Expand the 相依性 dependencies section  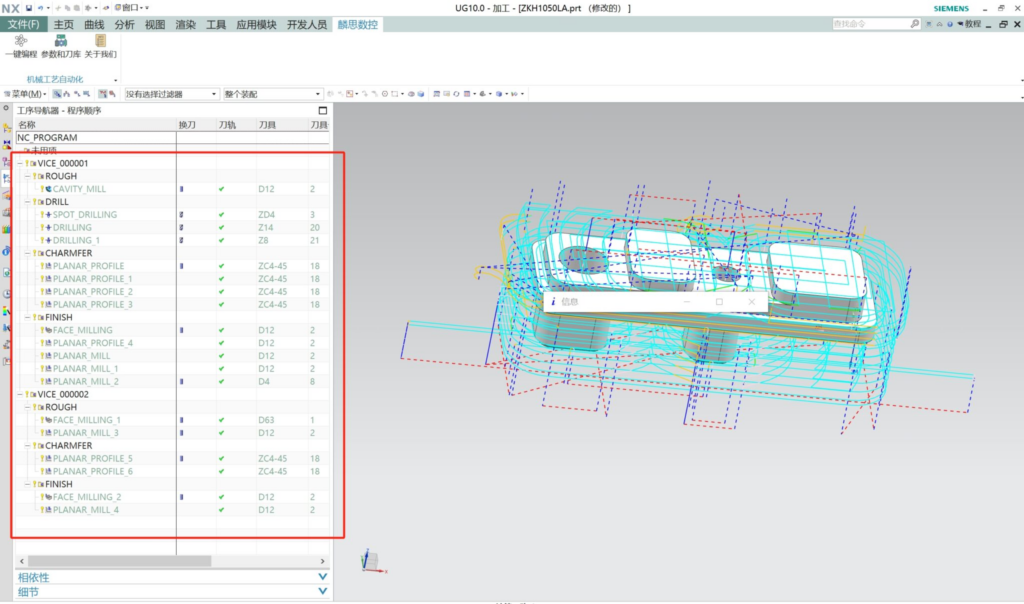(x=323, y=577)
